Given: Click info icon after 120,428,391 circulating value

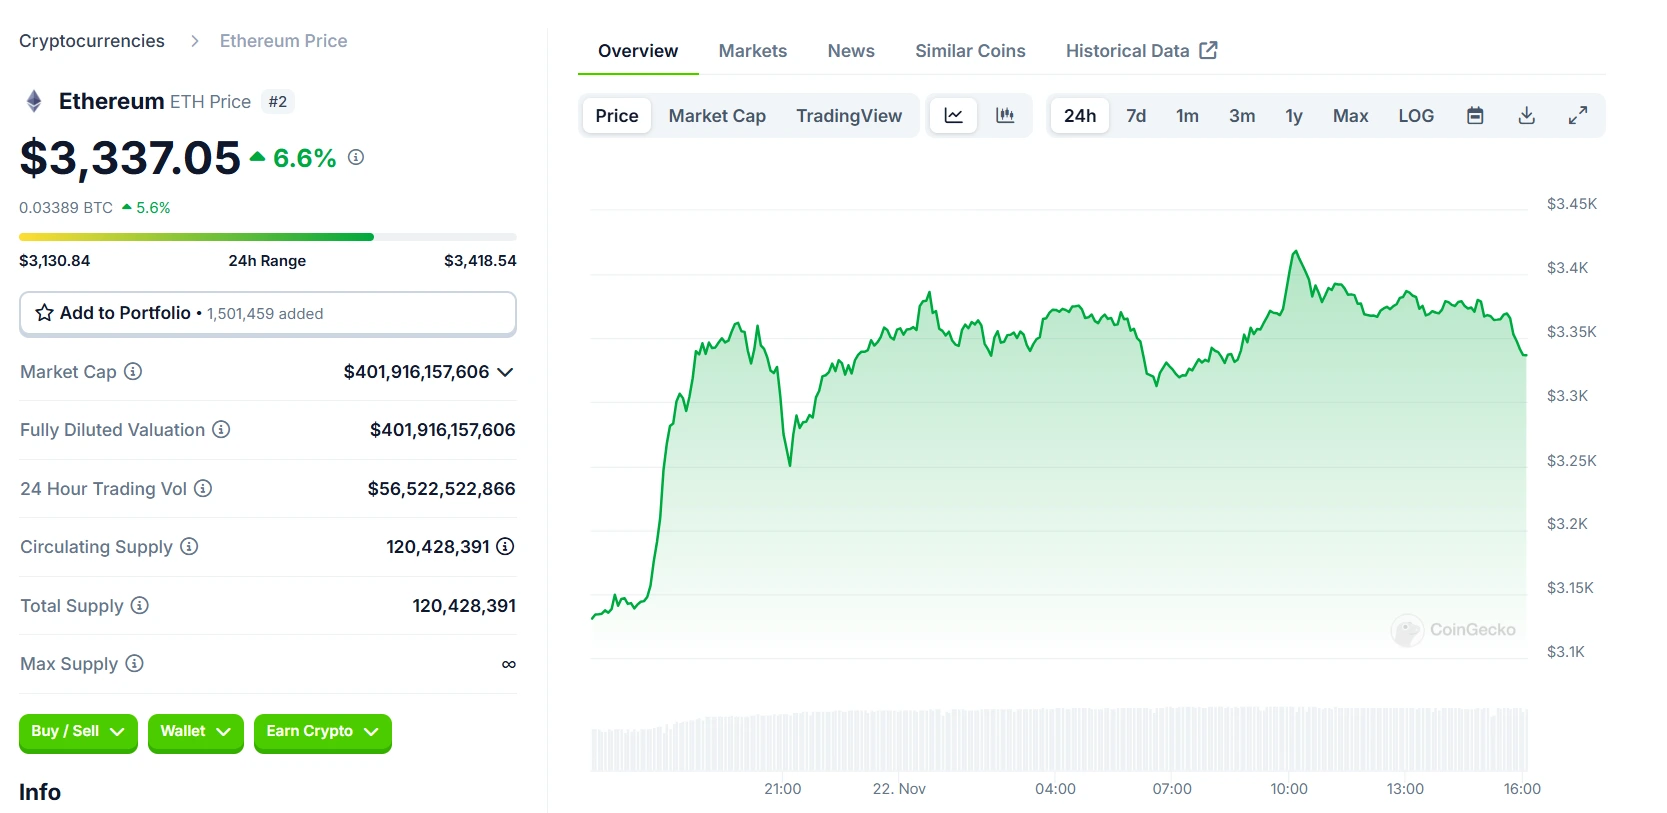Looking at the screenshot, I should tap(505, 546).
